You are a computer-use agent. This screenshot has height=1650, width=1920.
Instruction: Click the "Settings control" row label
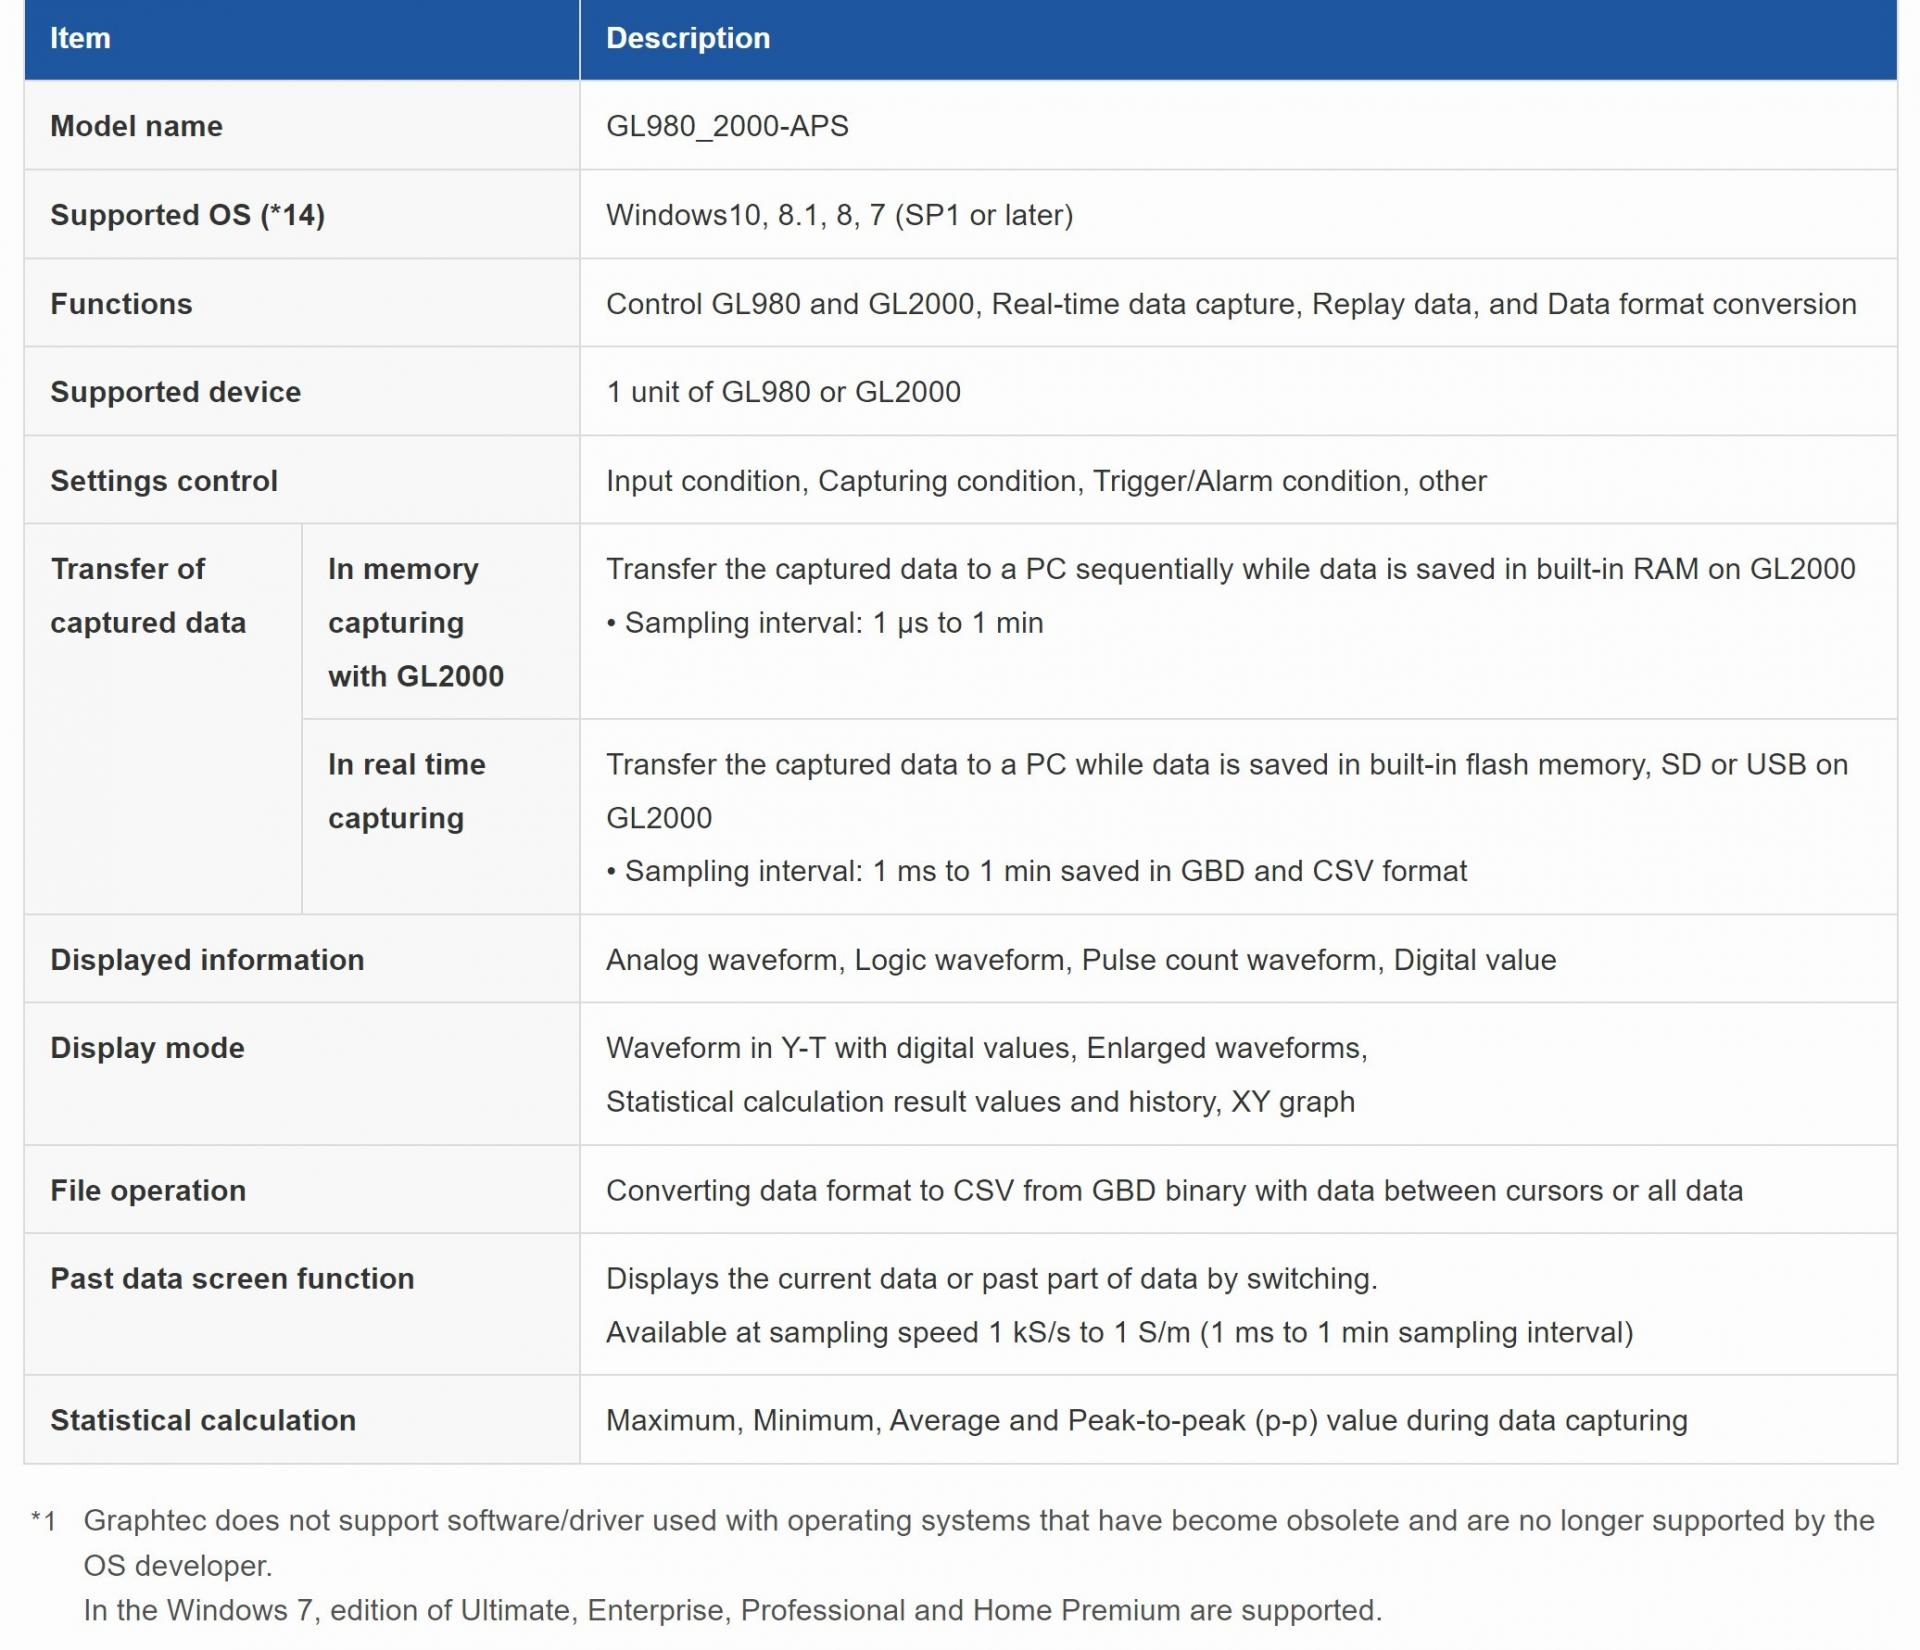164,481
